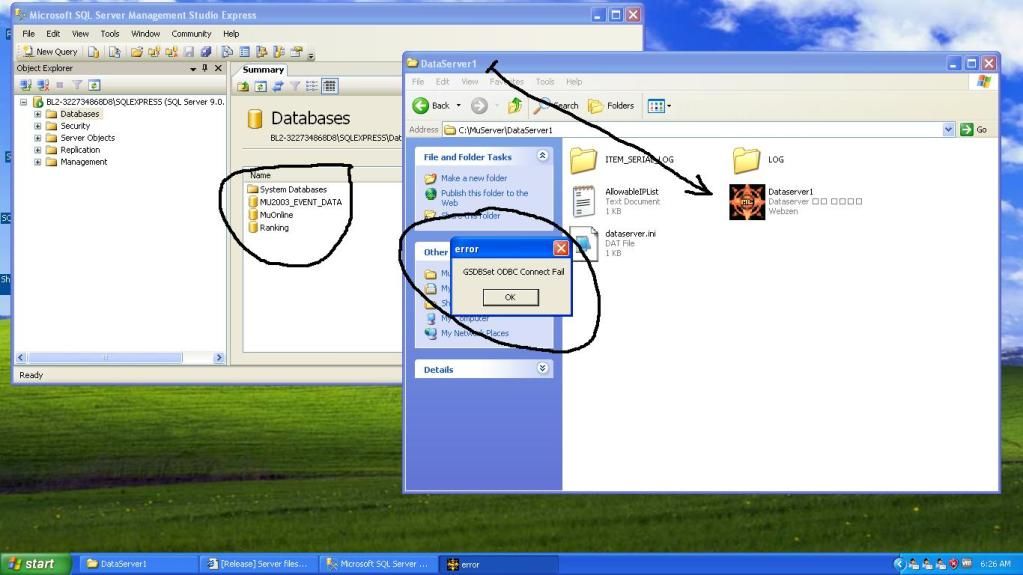Open the LOG folder

point(746,159)
